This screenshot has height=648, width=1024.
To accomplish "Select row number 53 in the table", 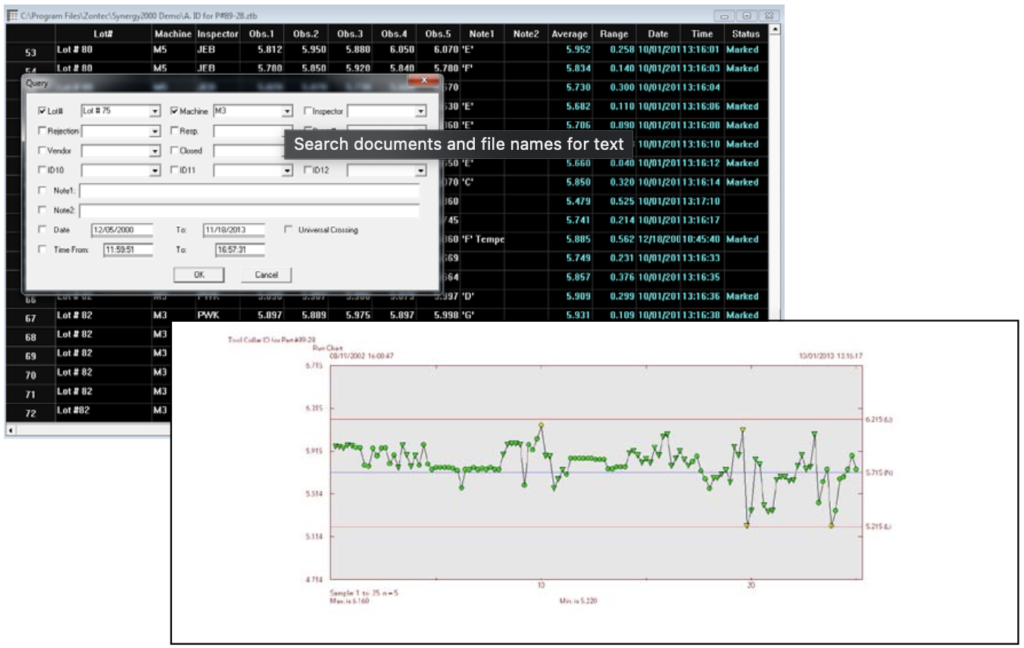I will 31,52.
